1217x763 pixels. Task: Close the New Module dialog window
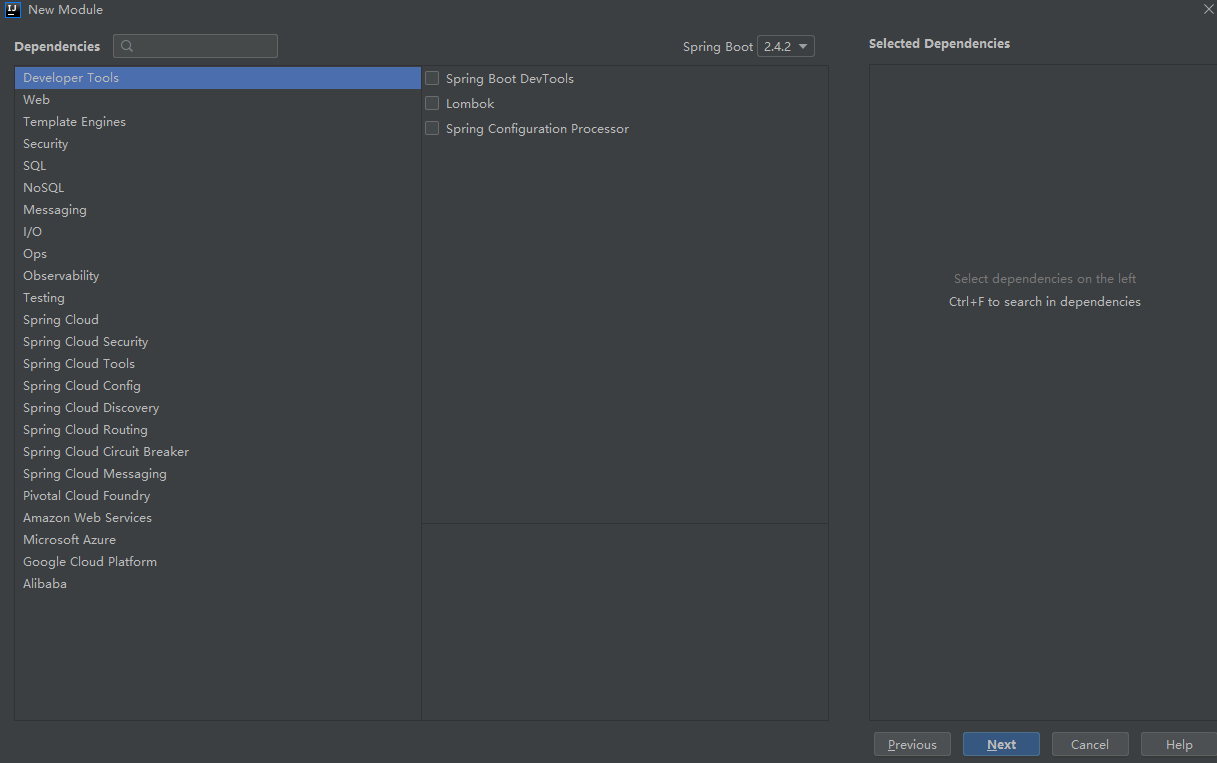1208,9
